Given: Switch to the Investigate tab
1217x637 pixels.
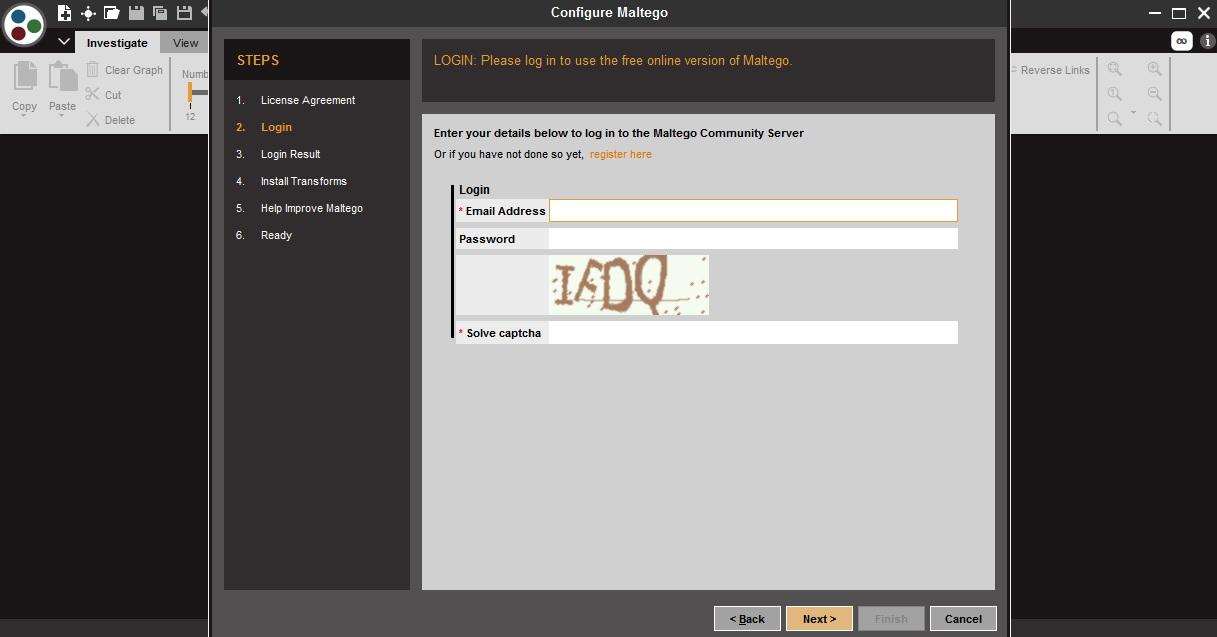Looking at the screenshot, I should pos(117,43).
